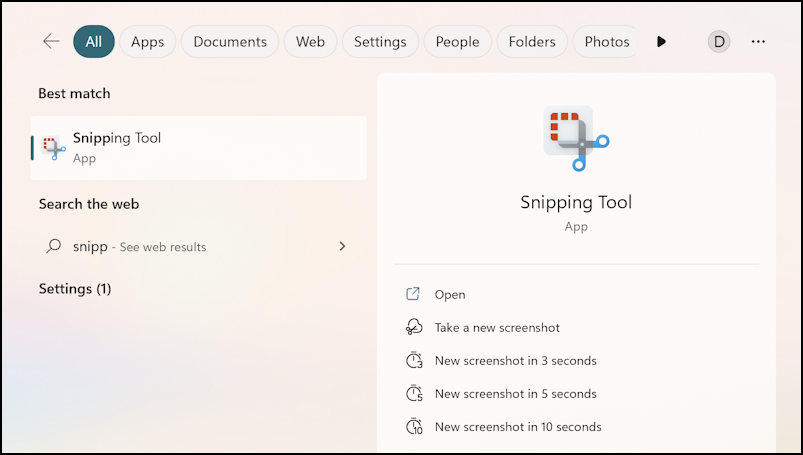
Task: Click the 10-second timer icon
Action: click(x=414, y=426)
